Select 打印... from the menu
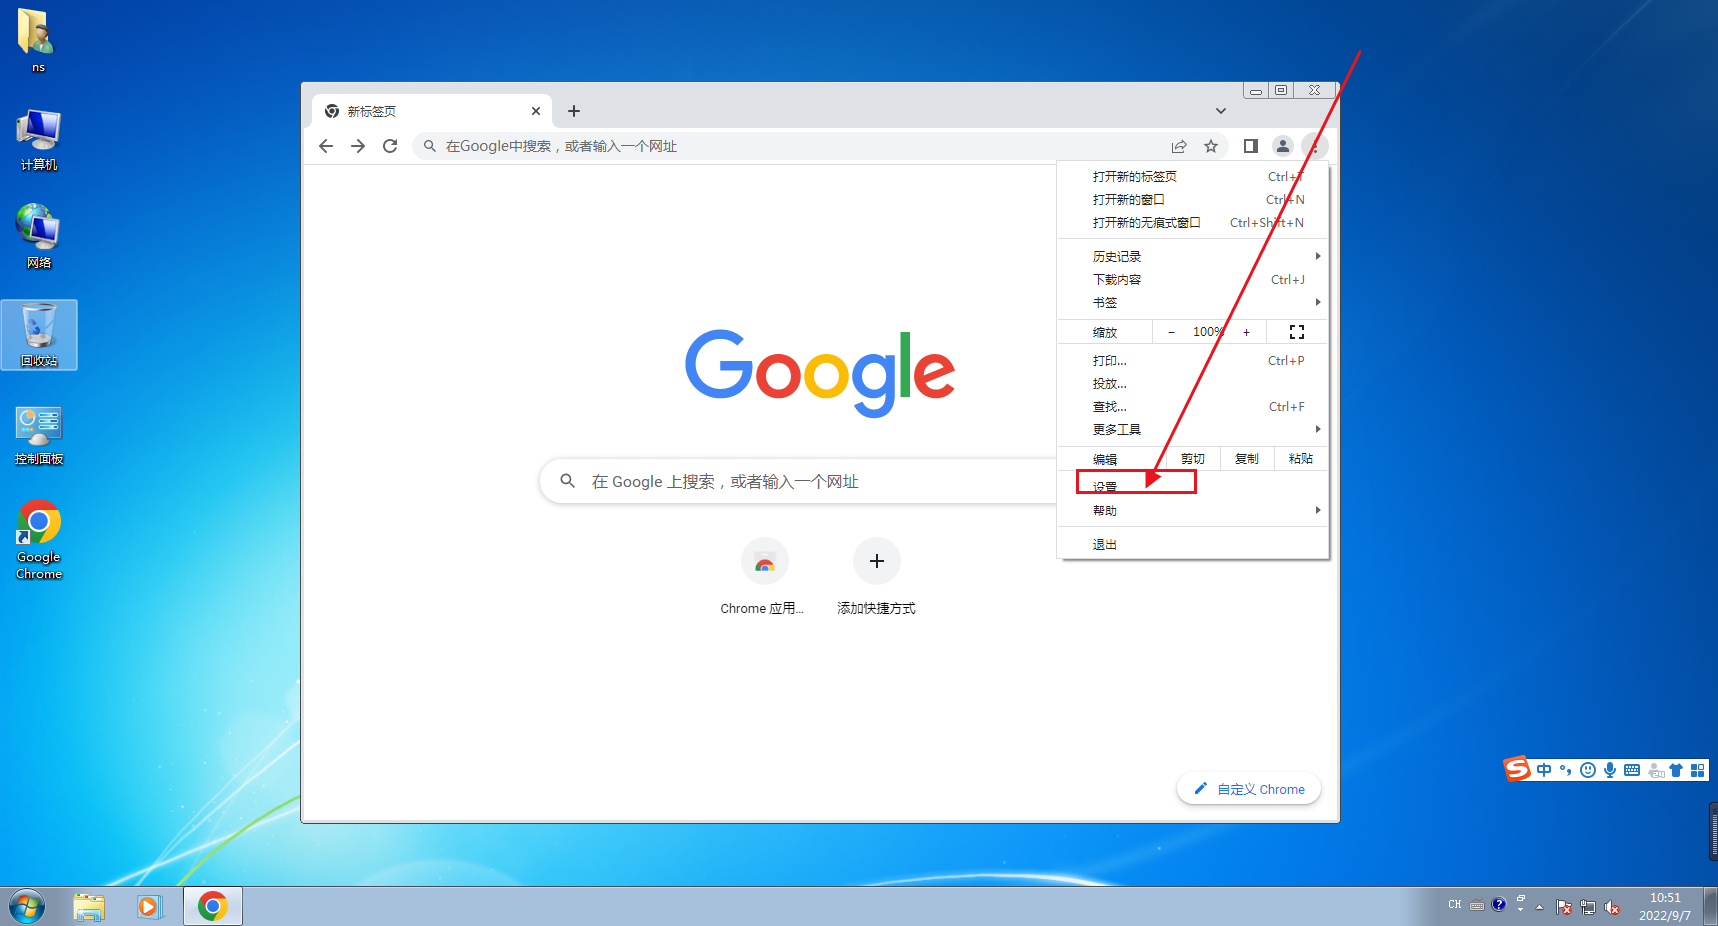This screenshot has width=1718, height=926. coord(1193,361)
